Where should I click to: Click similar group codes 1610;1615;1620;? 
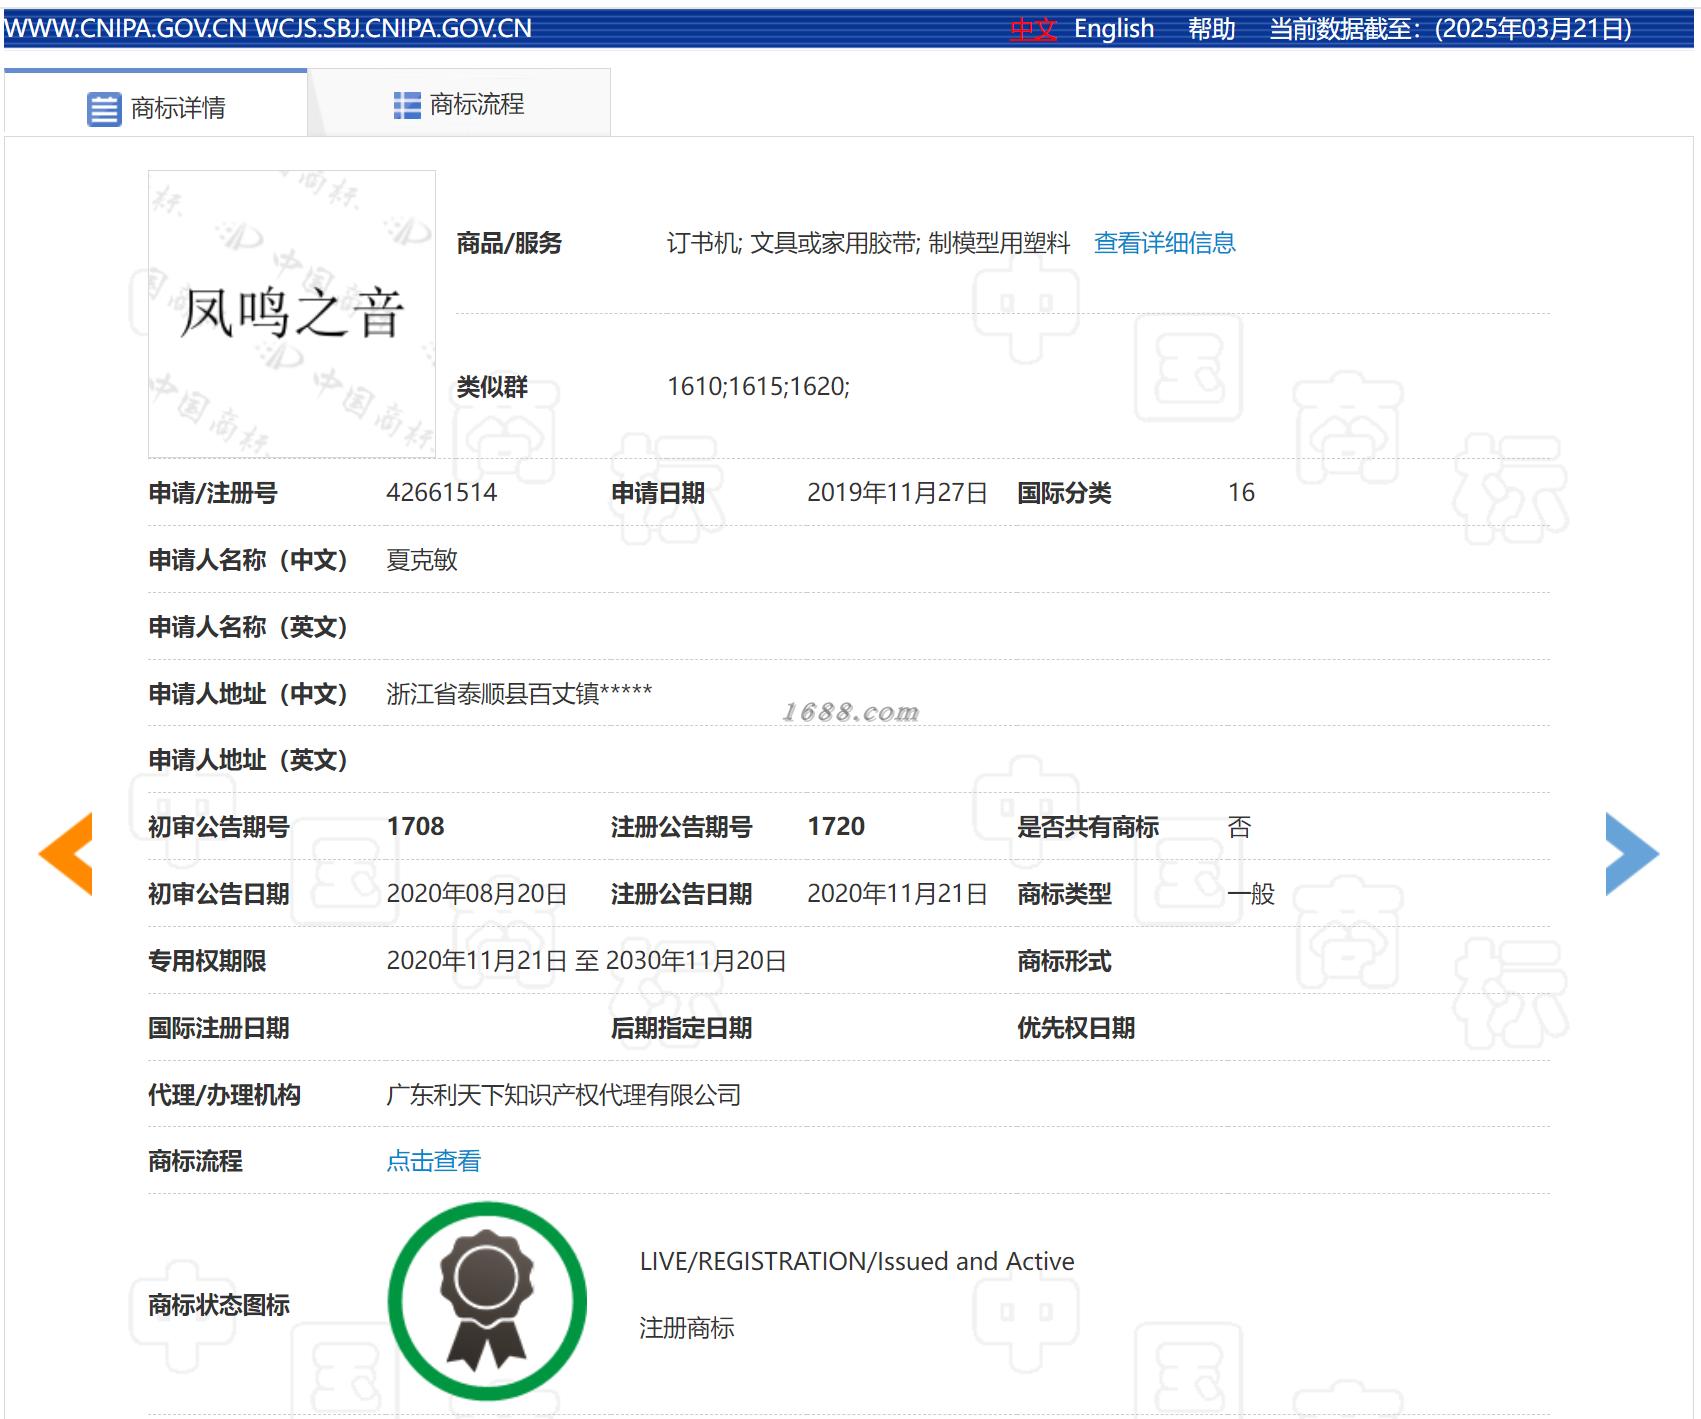(759, 387)
